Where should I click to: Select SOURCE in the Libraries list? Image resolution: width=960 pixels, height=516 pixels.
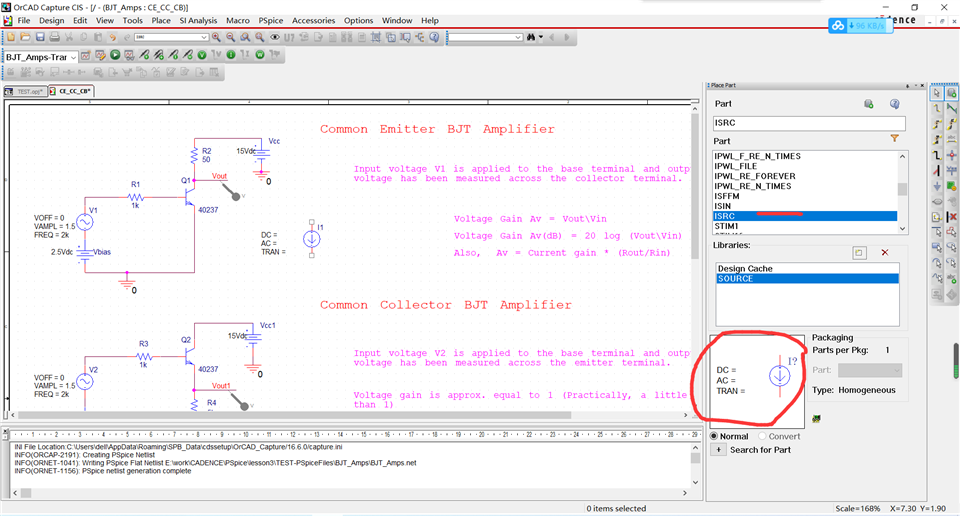808,279
